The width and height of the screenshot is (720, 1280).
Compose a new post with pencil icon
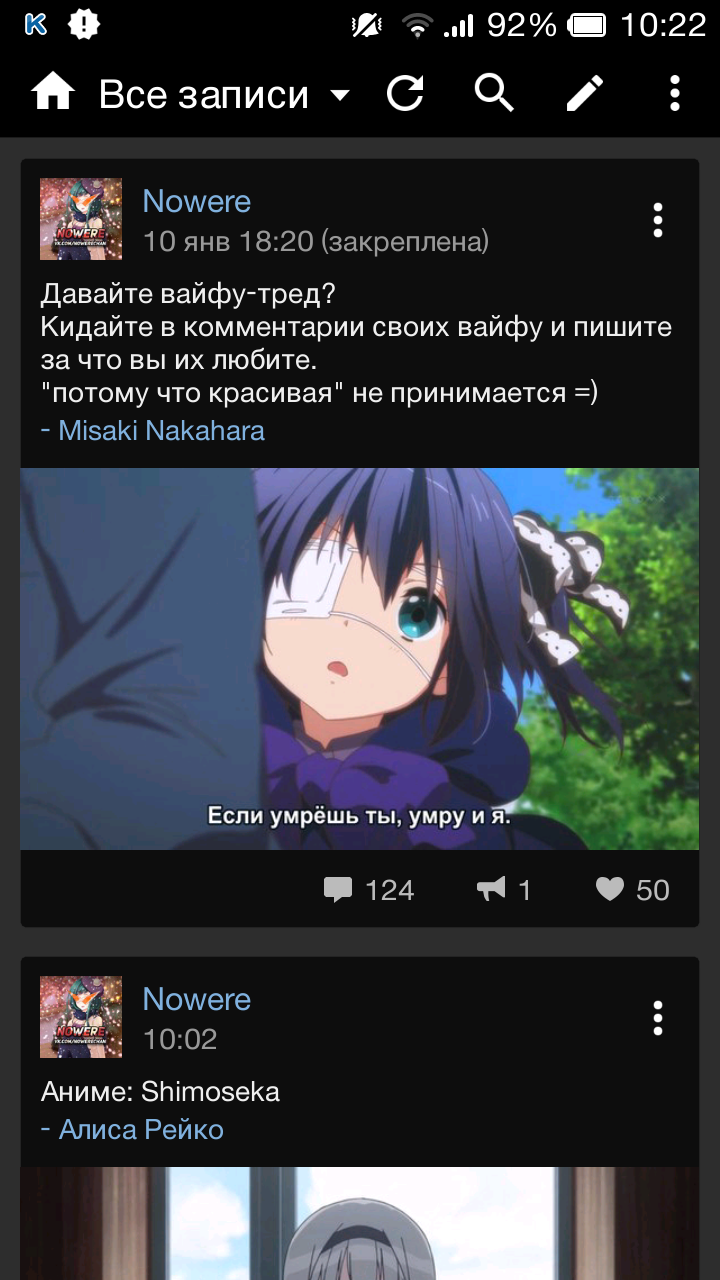(586, 94)
